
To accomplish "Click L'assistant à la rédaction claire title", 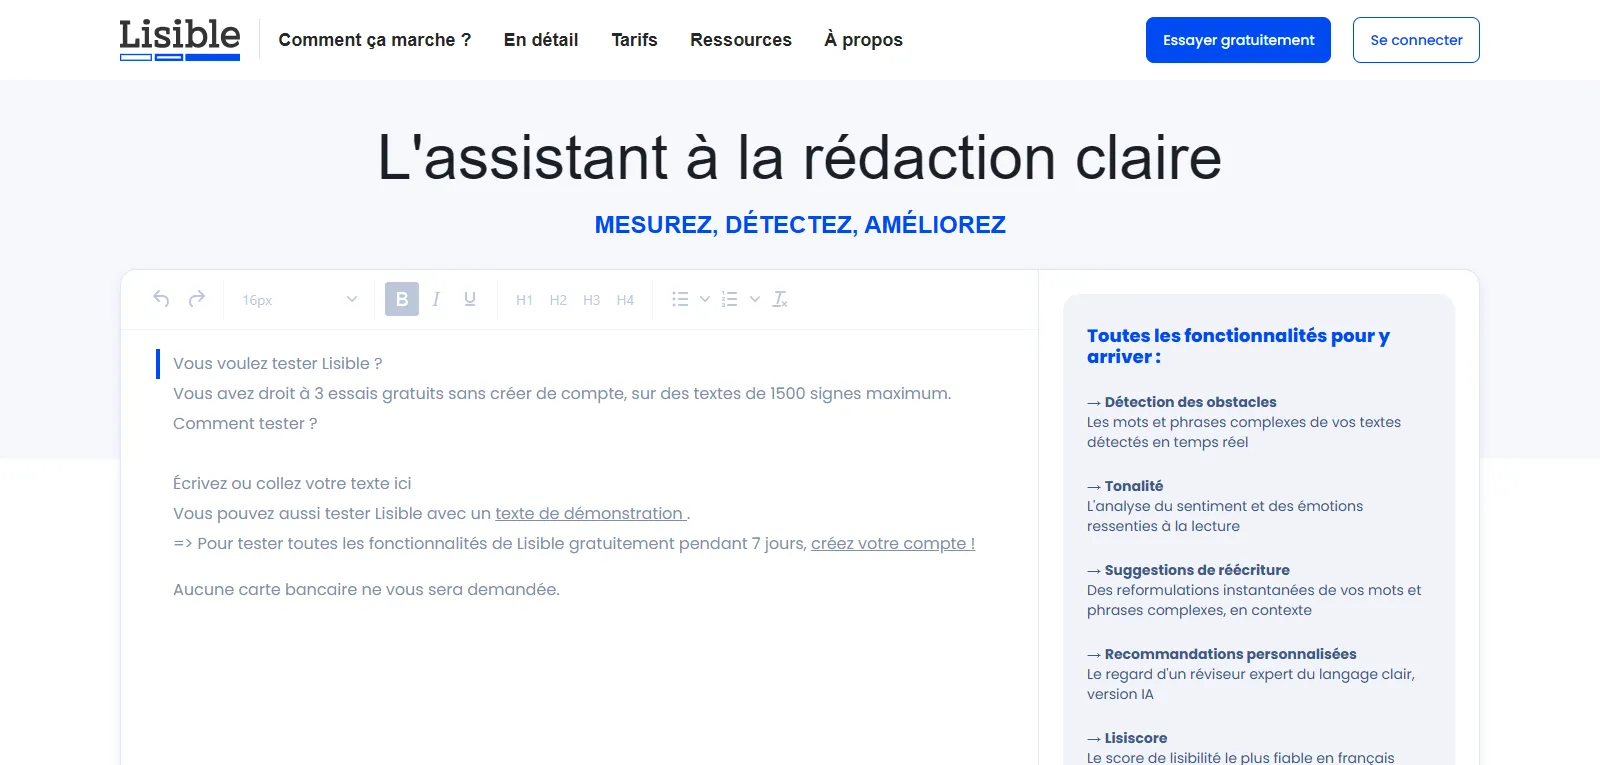I will 800,158.
